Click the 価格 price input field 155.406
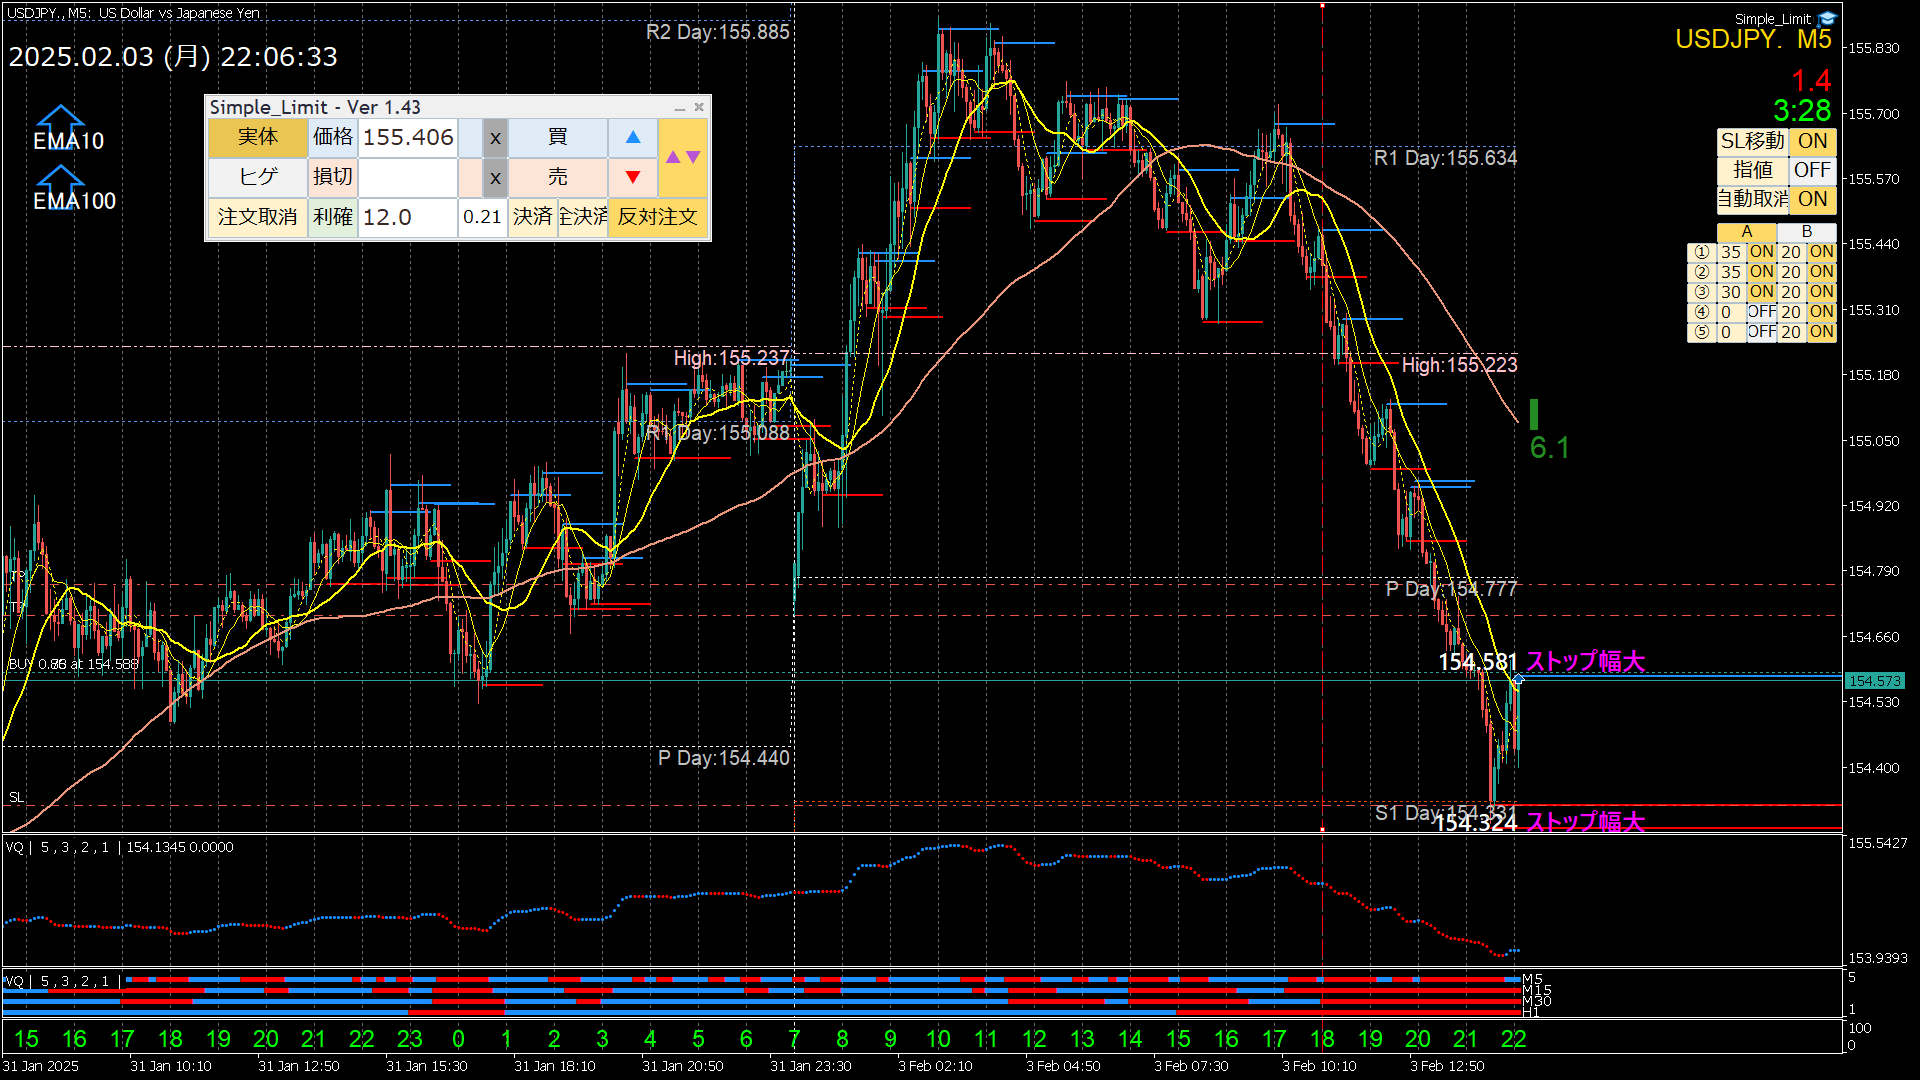This screenshot has height=1080, width=1920. pos(408,138)
